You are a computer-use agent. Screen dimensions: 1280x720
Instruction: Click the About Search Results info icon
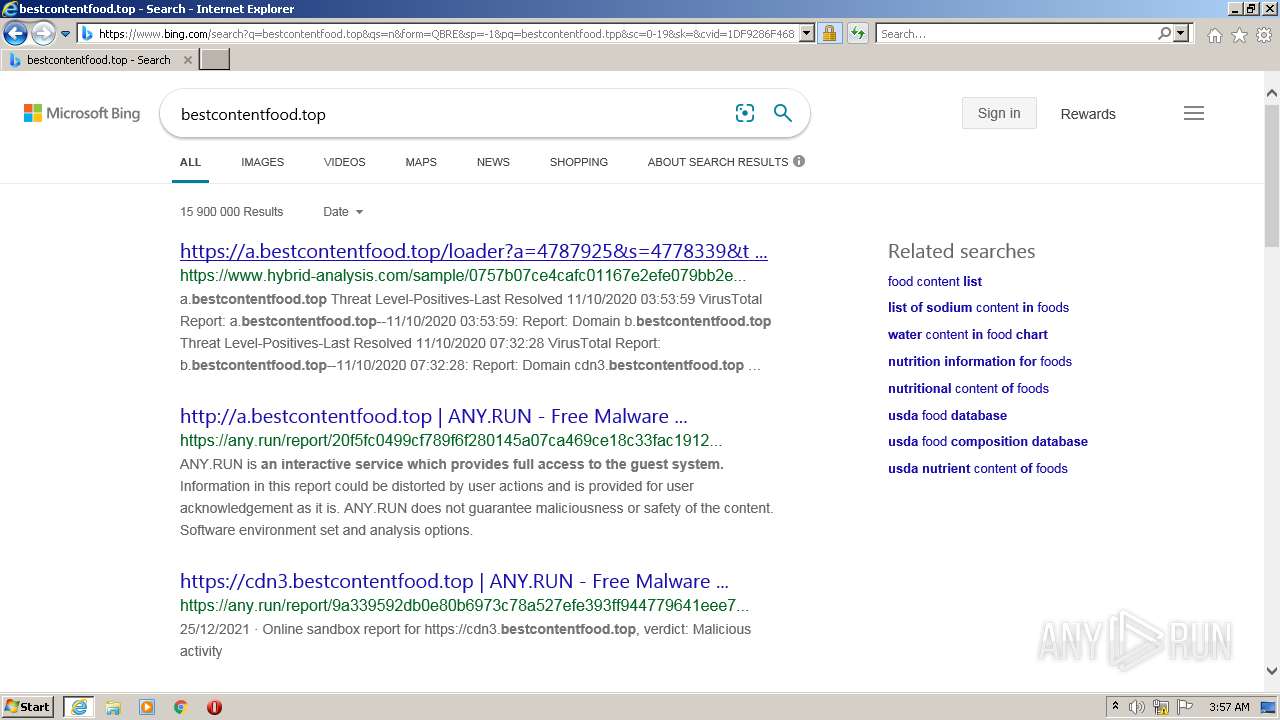coord(799,161)
